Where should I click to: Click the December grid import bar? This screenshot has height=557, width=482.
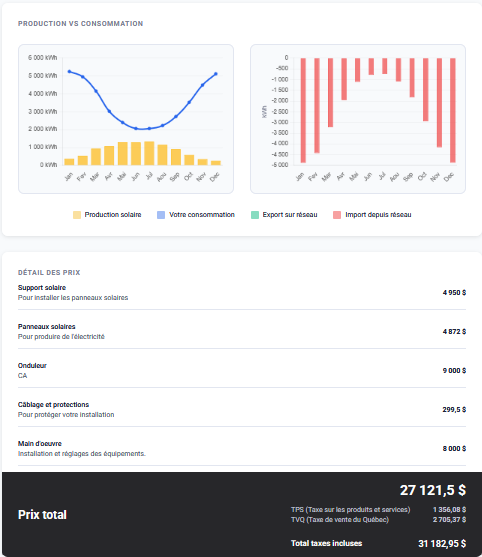tap(453, 110)
